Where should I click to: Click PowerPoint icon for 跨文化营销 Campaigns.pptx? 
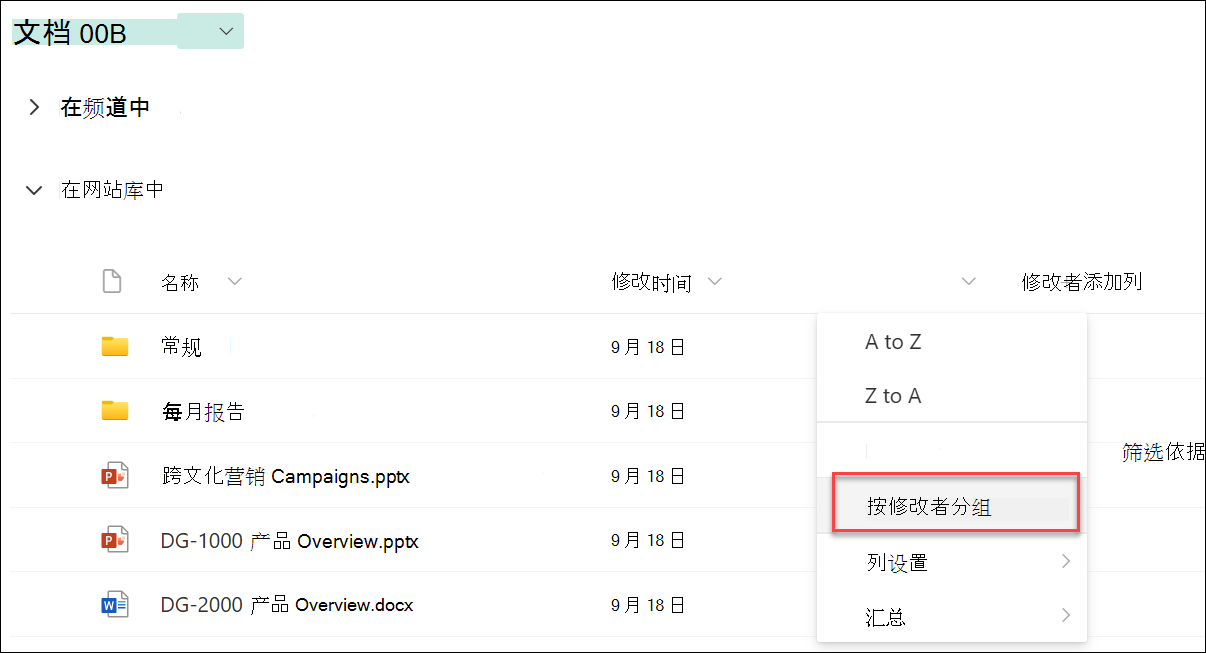tap(115, 476)
